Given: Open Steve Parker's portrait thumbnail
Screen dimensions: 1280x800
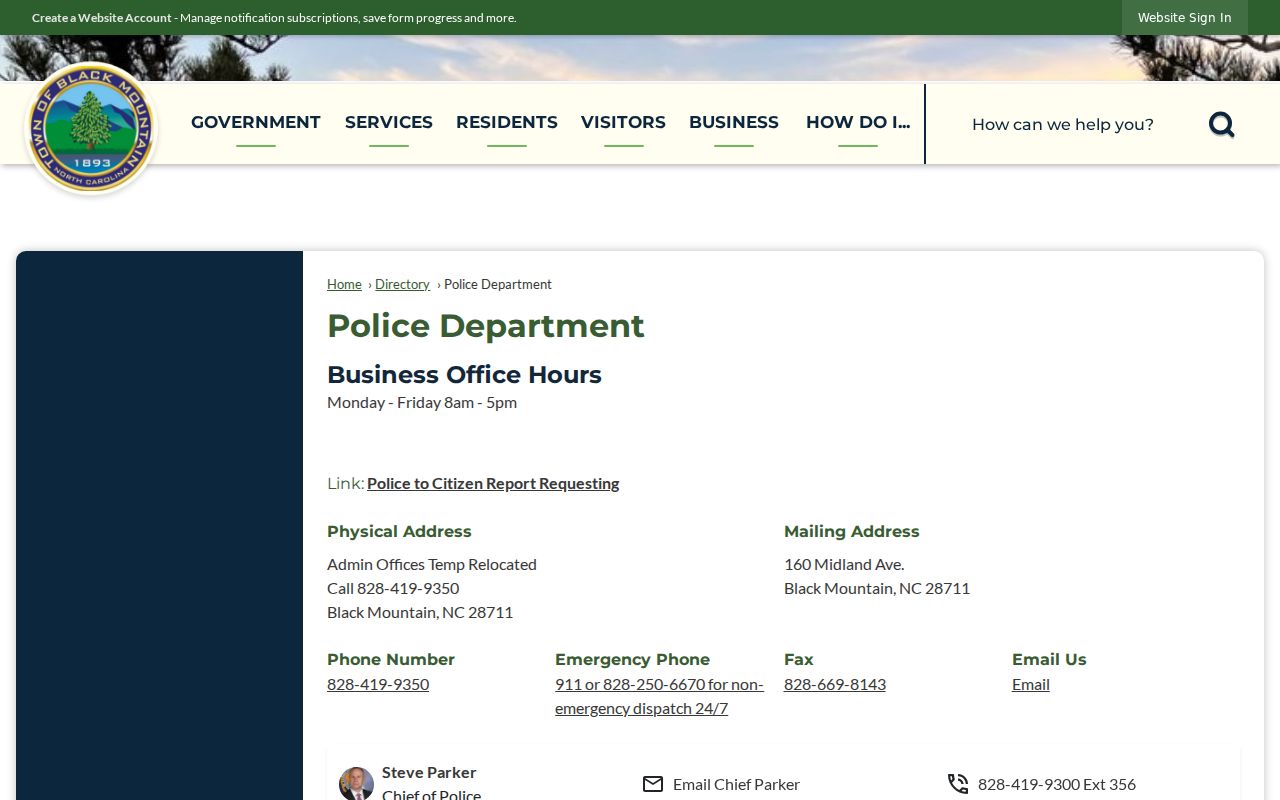Looking at the screenshot, I should (x=356, y=784).
